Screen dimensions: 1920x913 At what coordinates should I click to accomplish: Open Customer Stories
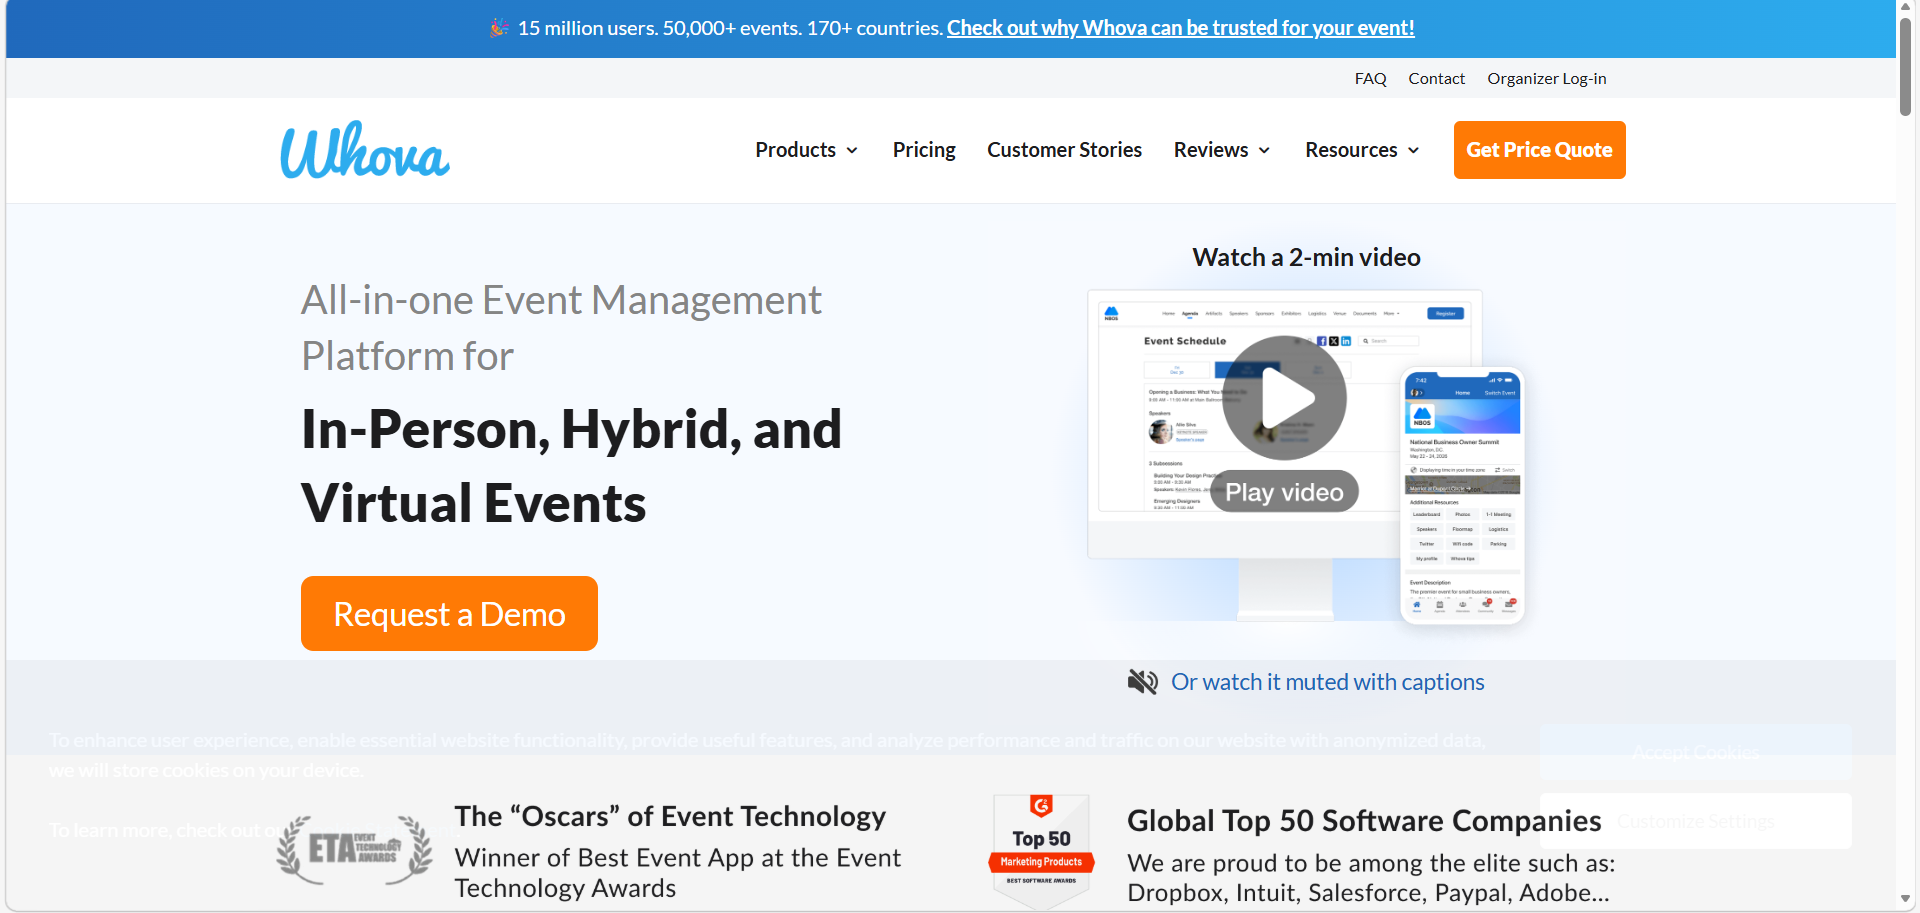[x=1064, y=150]
